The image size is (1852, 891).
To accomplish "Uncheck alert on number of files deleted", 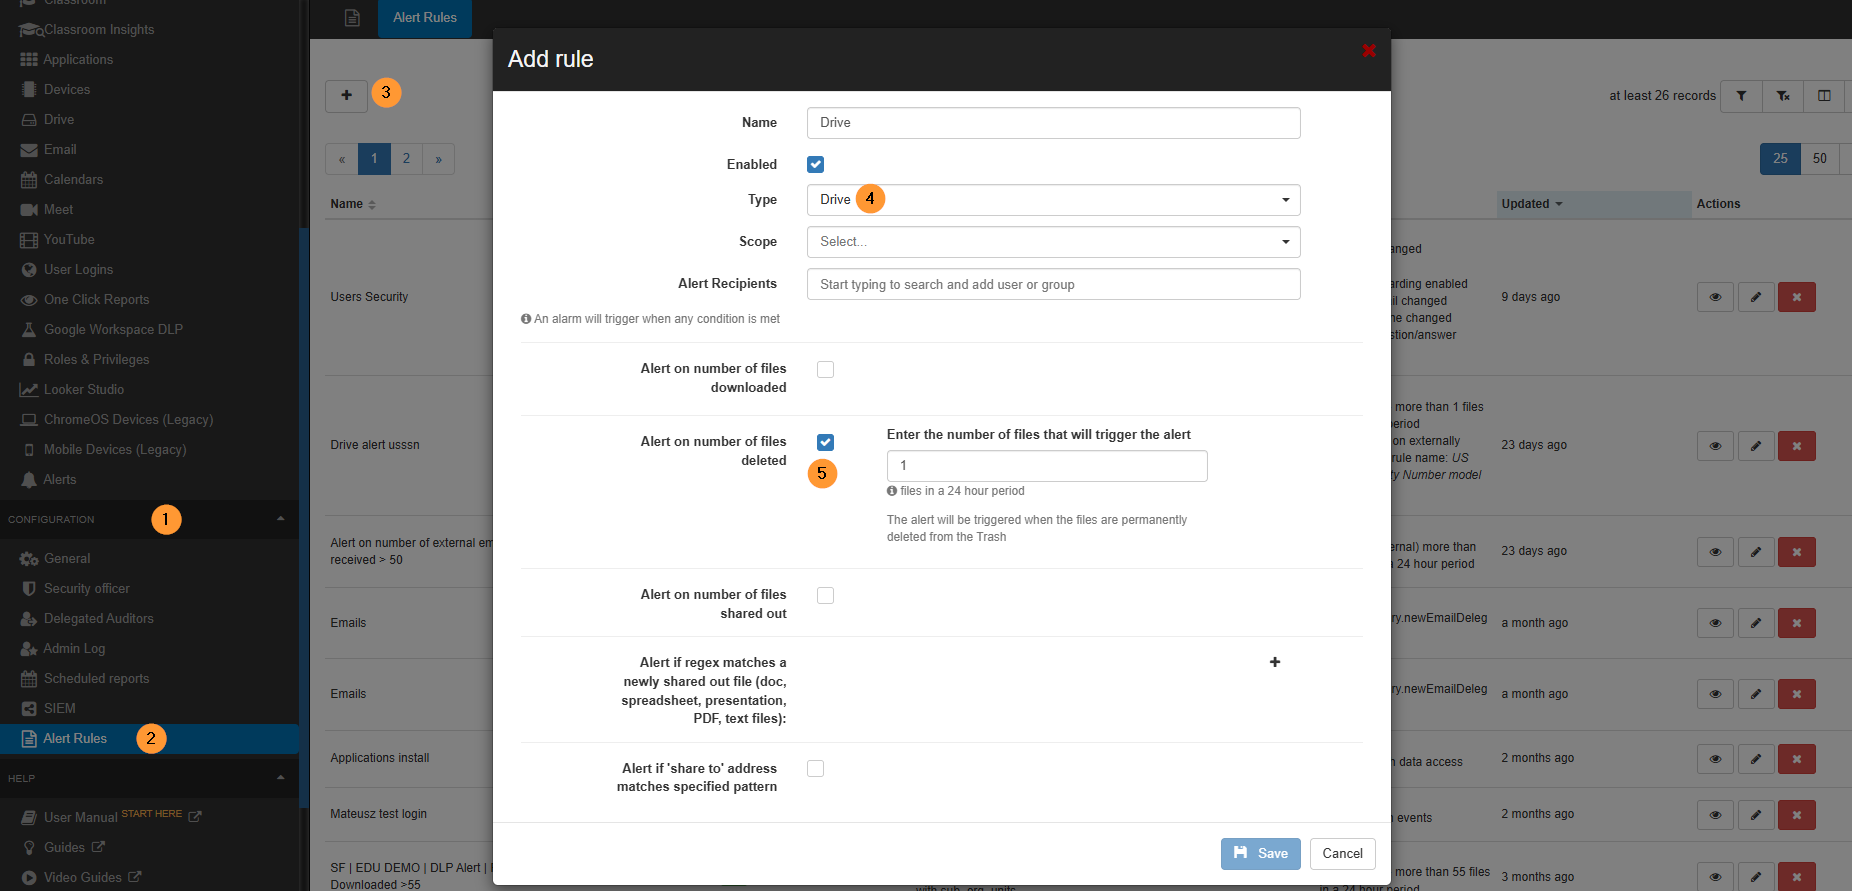I will click(x=825, y=442).
